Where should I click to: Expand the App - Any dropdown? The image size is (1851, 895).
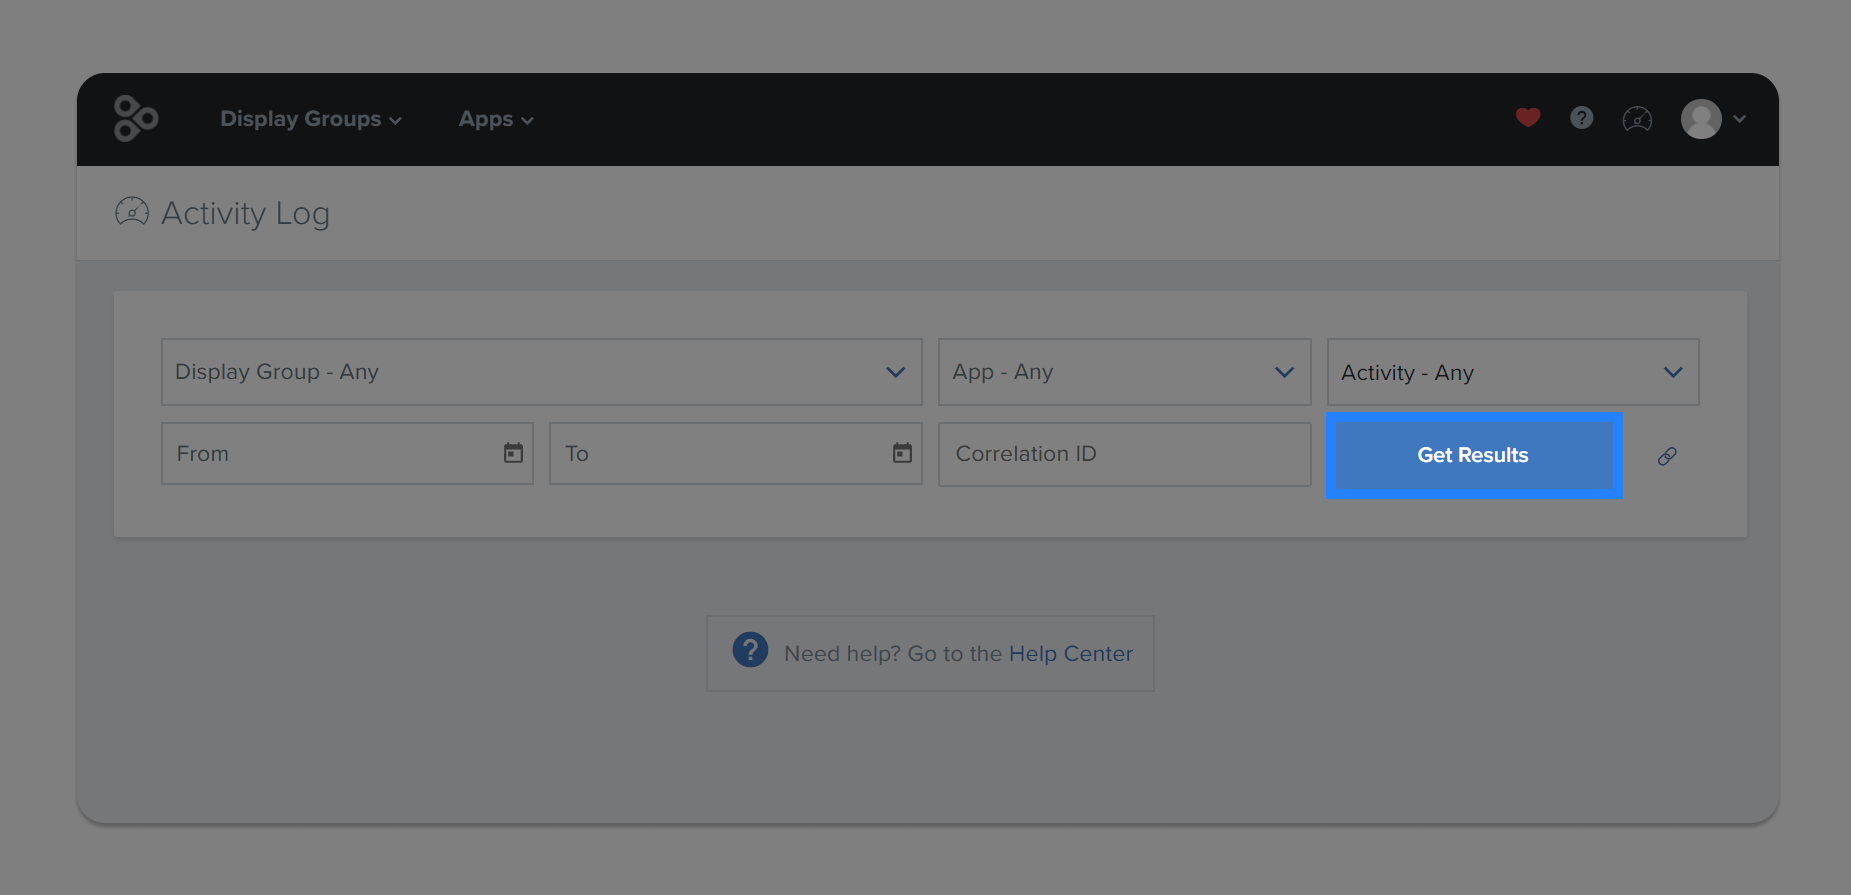point(1124,372)
